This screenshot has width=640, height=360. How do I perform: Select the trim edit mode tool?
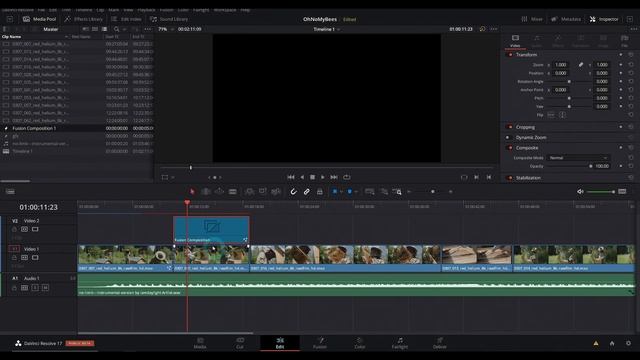(x=206, y=191)
